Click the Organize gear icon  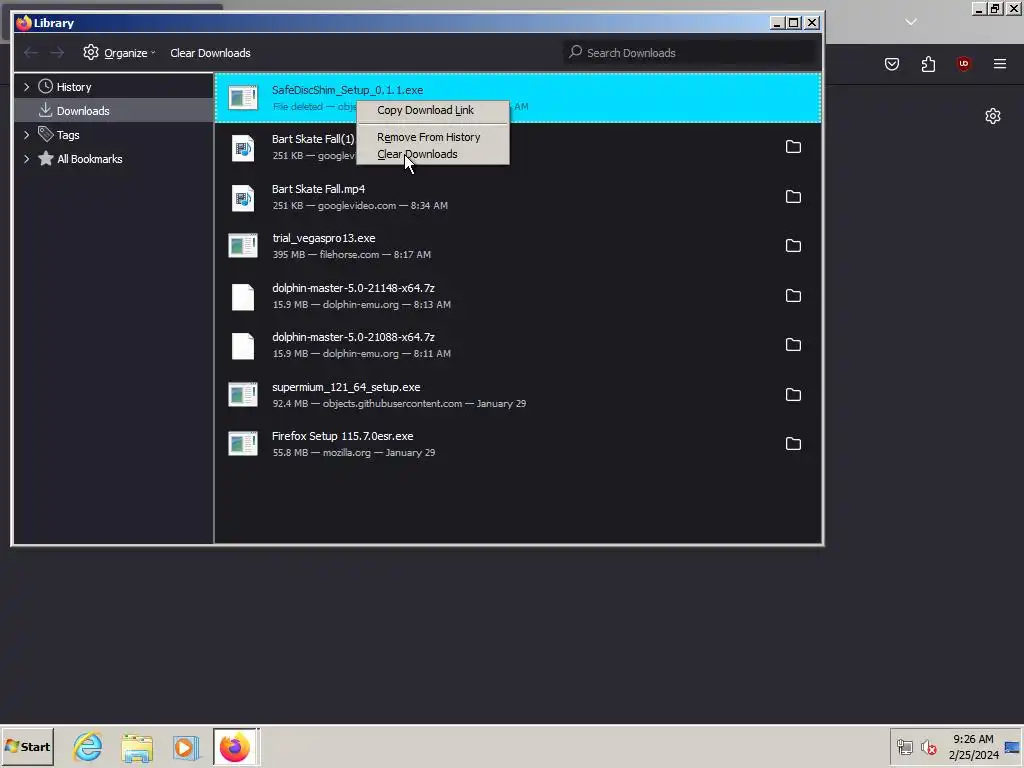coord(91,52)
